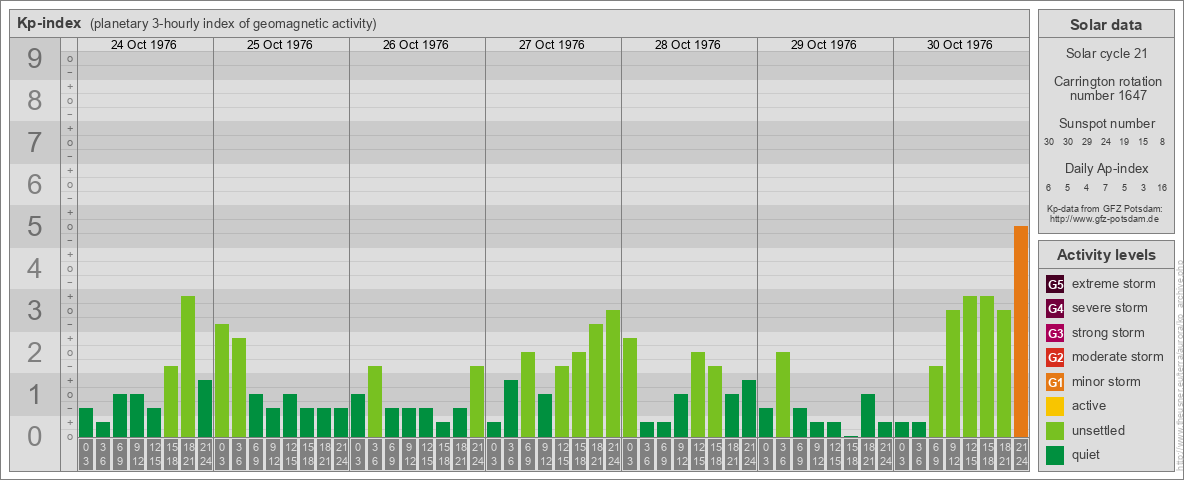Screen dimensions: 1184x480
Task: Click the 'minor storm' legend label
Action: pyautogui.click(x=1106, y=382)
